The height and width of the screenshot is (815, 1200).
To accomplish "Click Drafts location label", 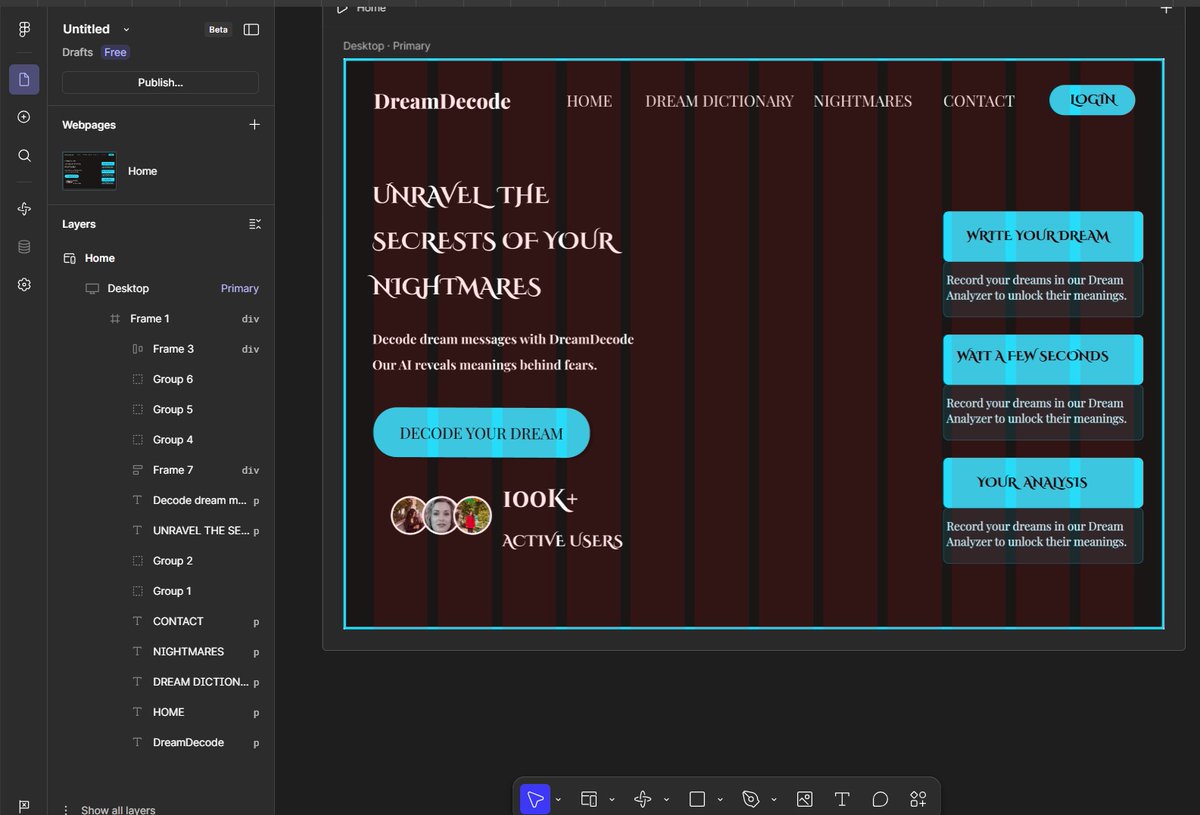I will click(77, 52).
